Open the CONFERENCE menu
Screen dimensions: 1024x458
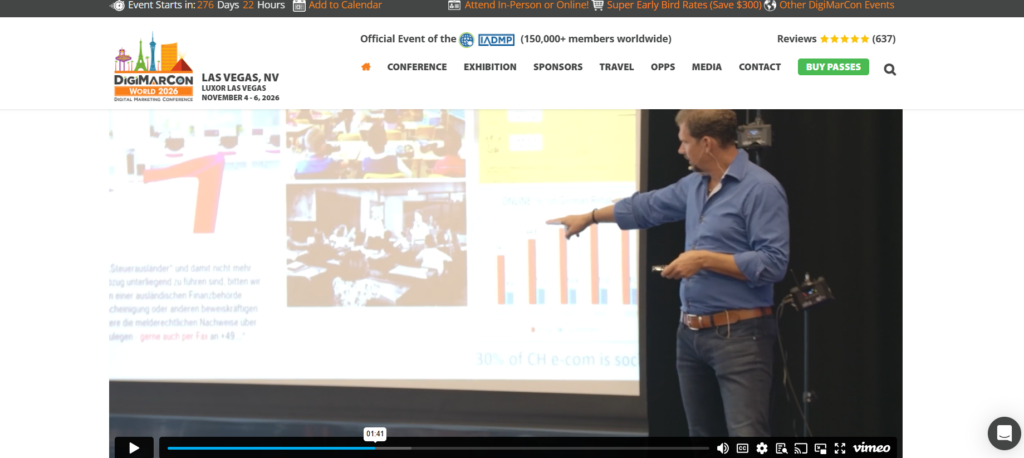coord(417,67)
